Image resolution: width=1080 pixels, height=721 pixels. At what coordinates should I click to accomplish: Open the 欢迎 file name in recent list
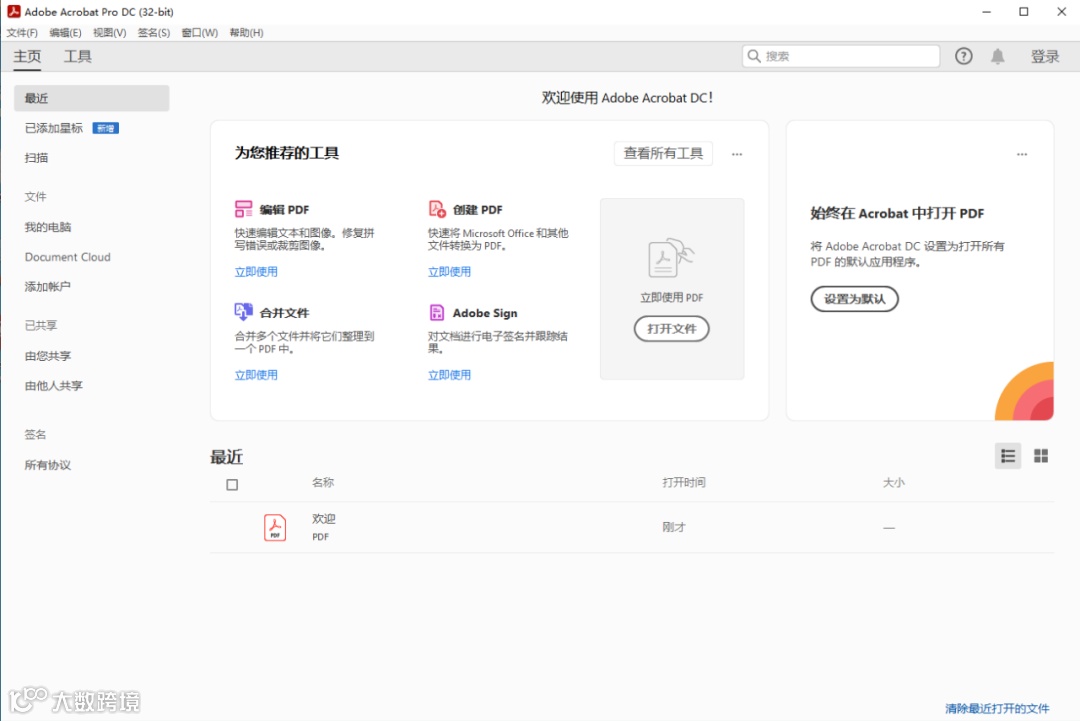click(324, 519)
